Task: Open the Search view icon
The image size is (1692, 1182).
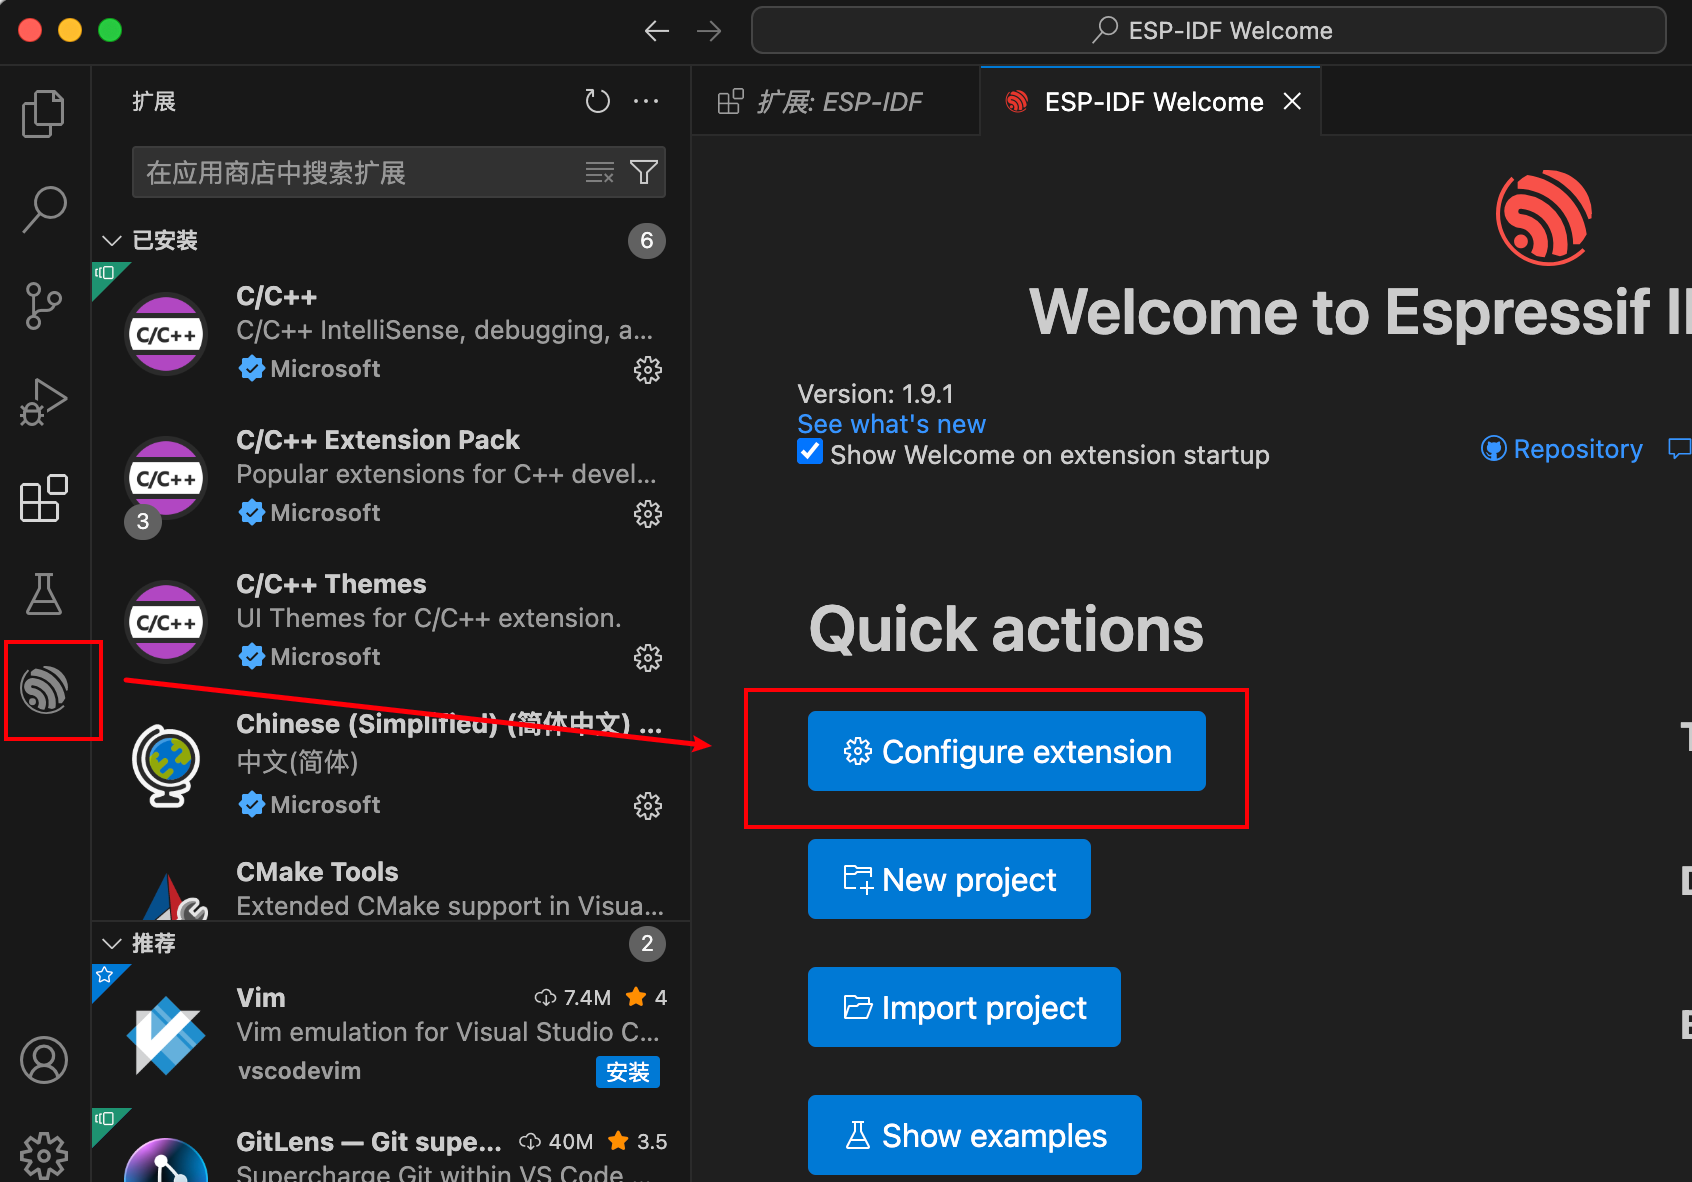Action: pos(43,209)
